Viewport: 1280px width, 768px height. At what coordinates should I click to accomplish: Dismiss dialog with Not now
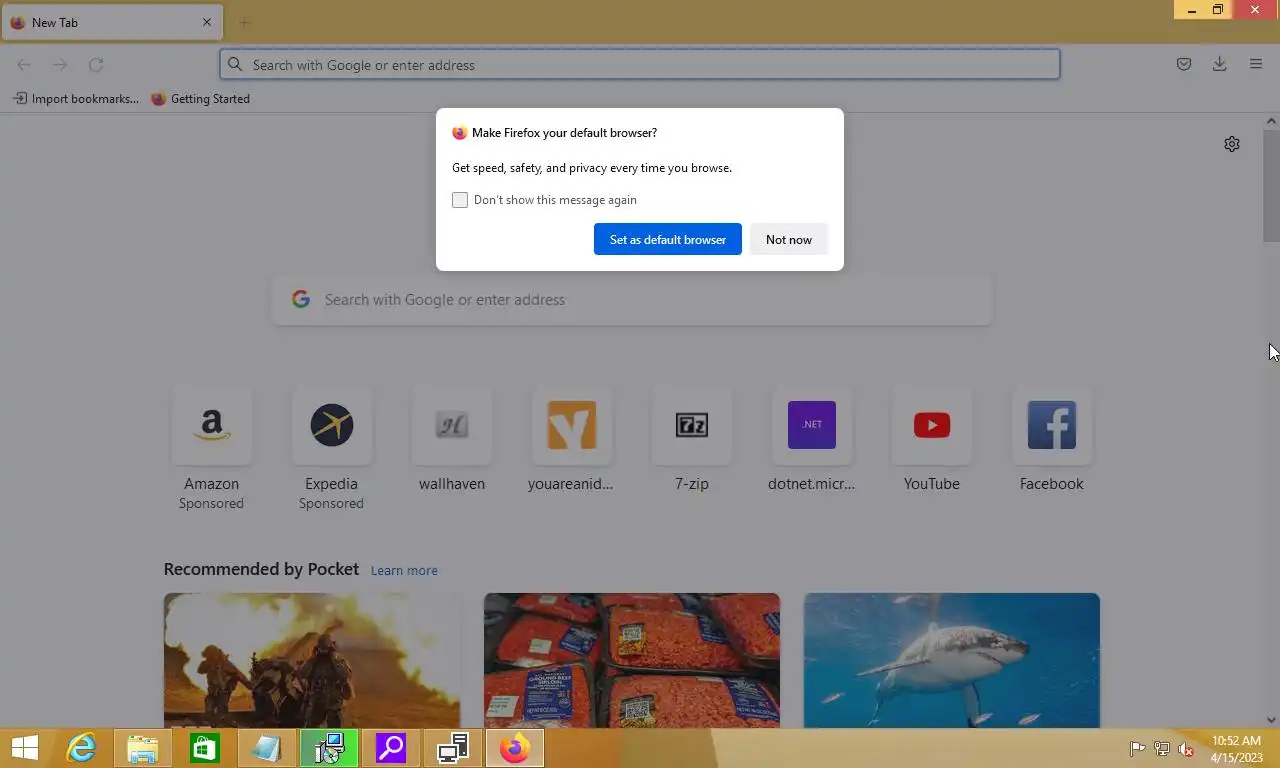789,239
